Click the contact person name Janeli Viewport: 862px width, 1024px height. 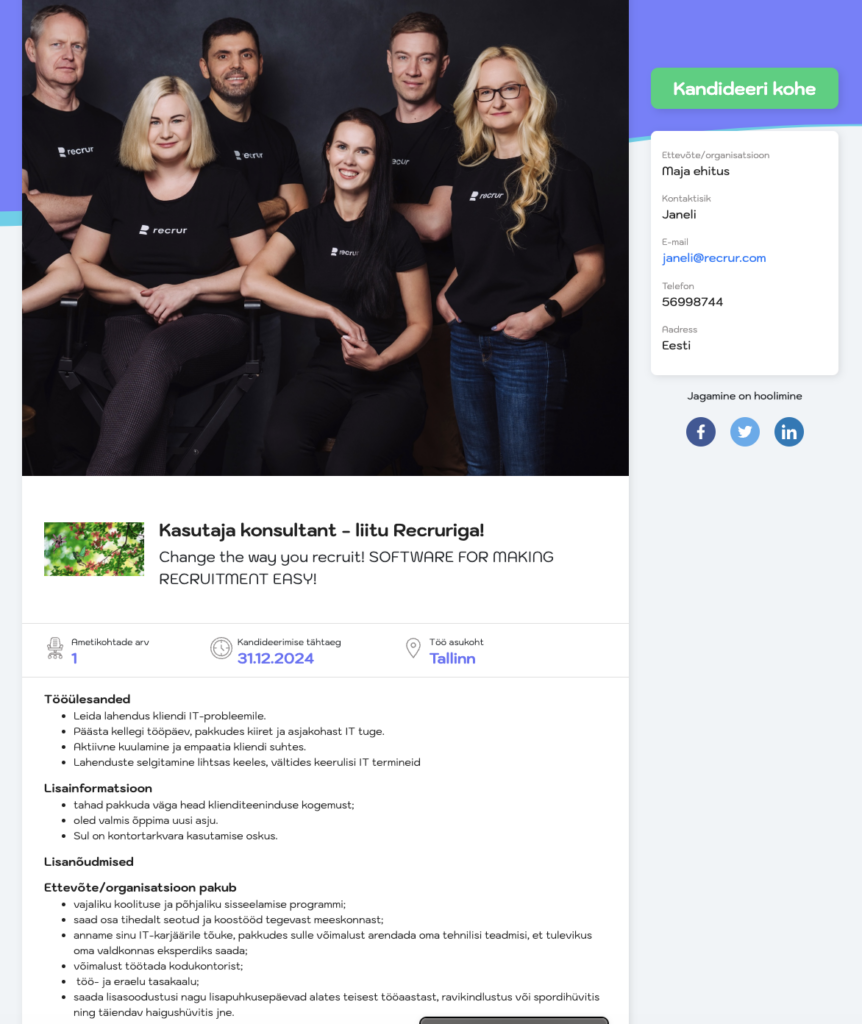coord(678,214)
